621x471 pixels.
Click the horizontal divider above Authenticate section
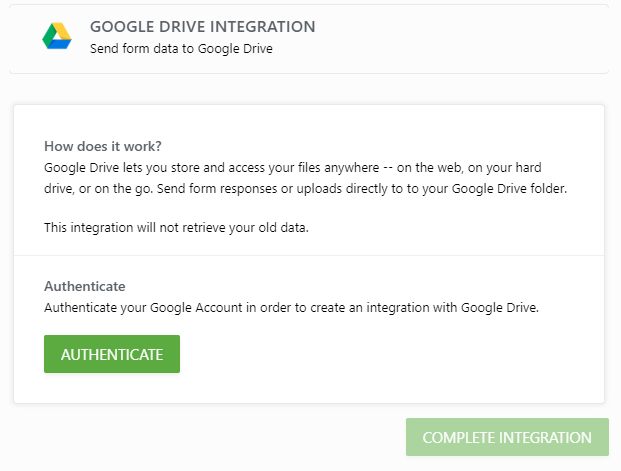point(308,255)
